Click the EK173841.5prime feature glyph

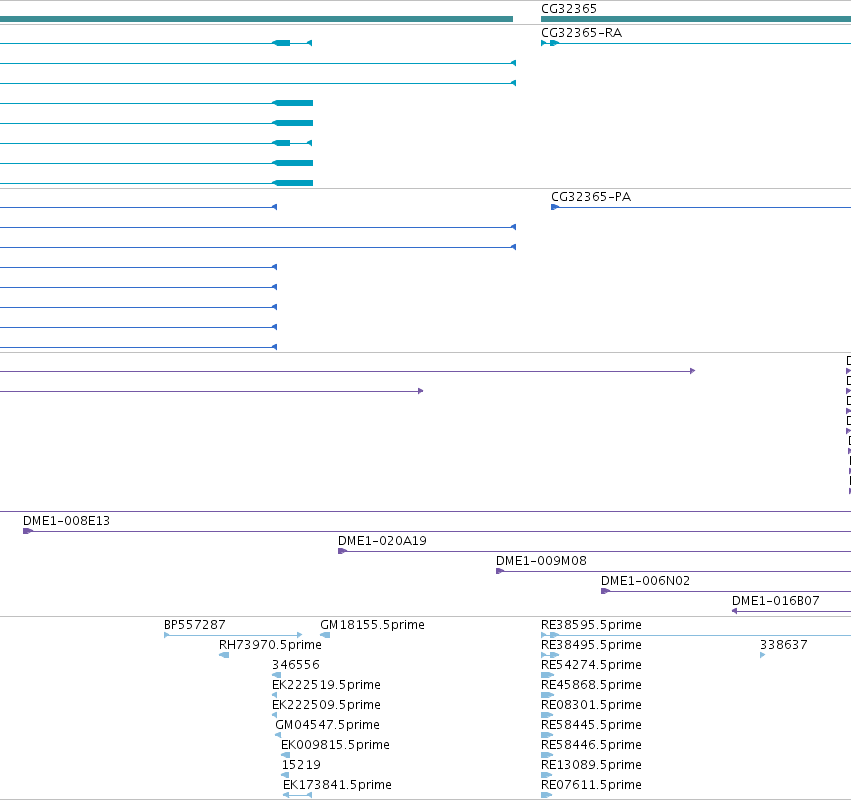297,796
